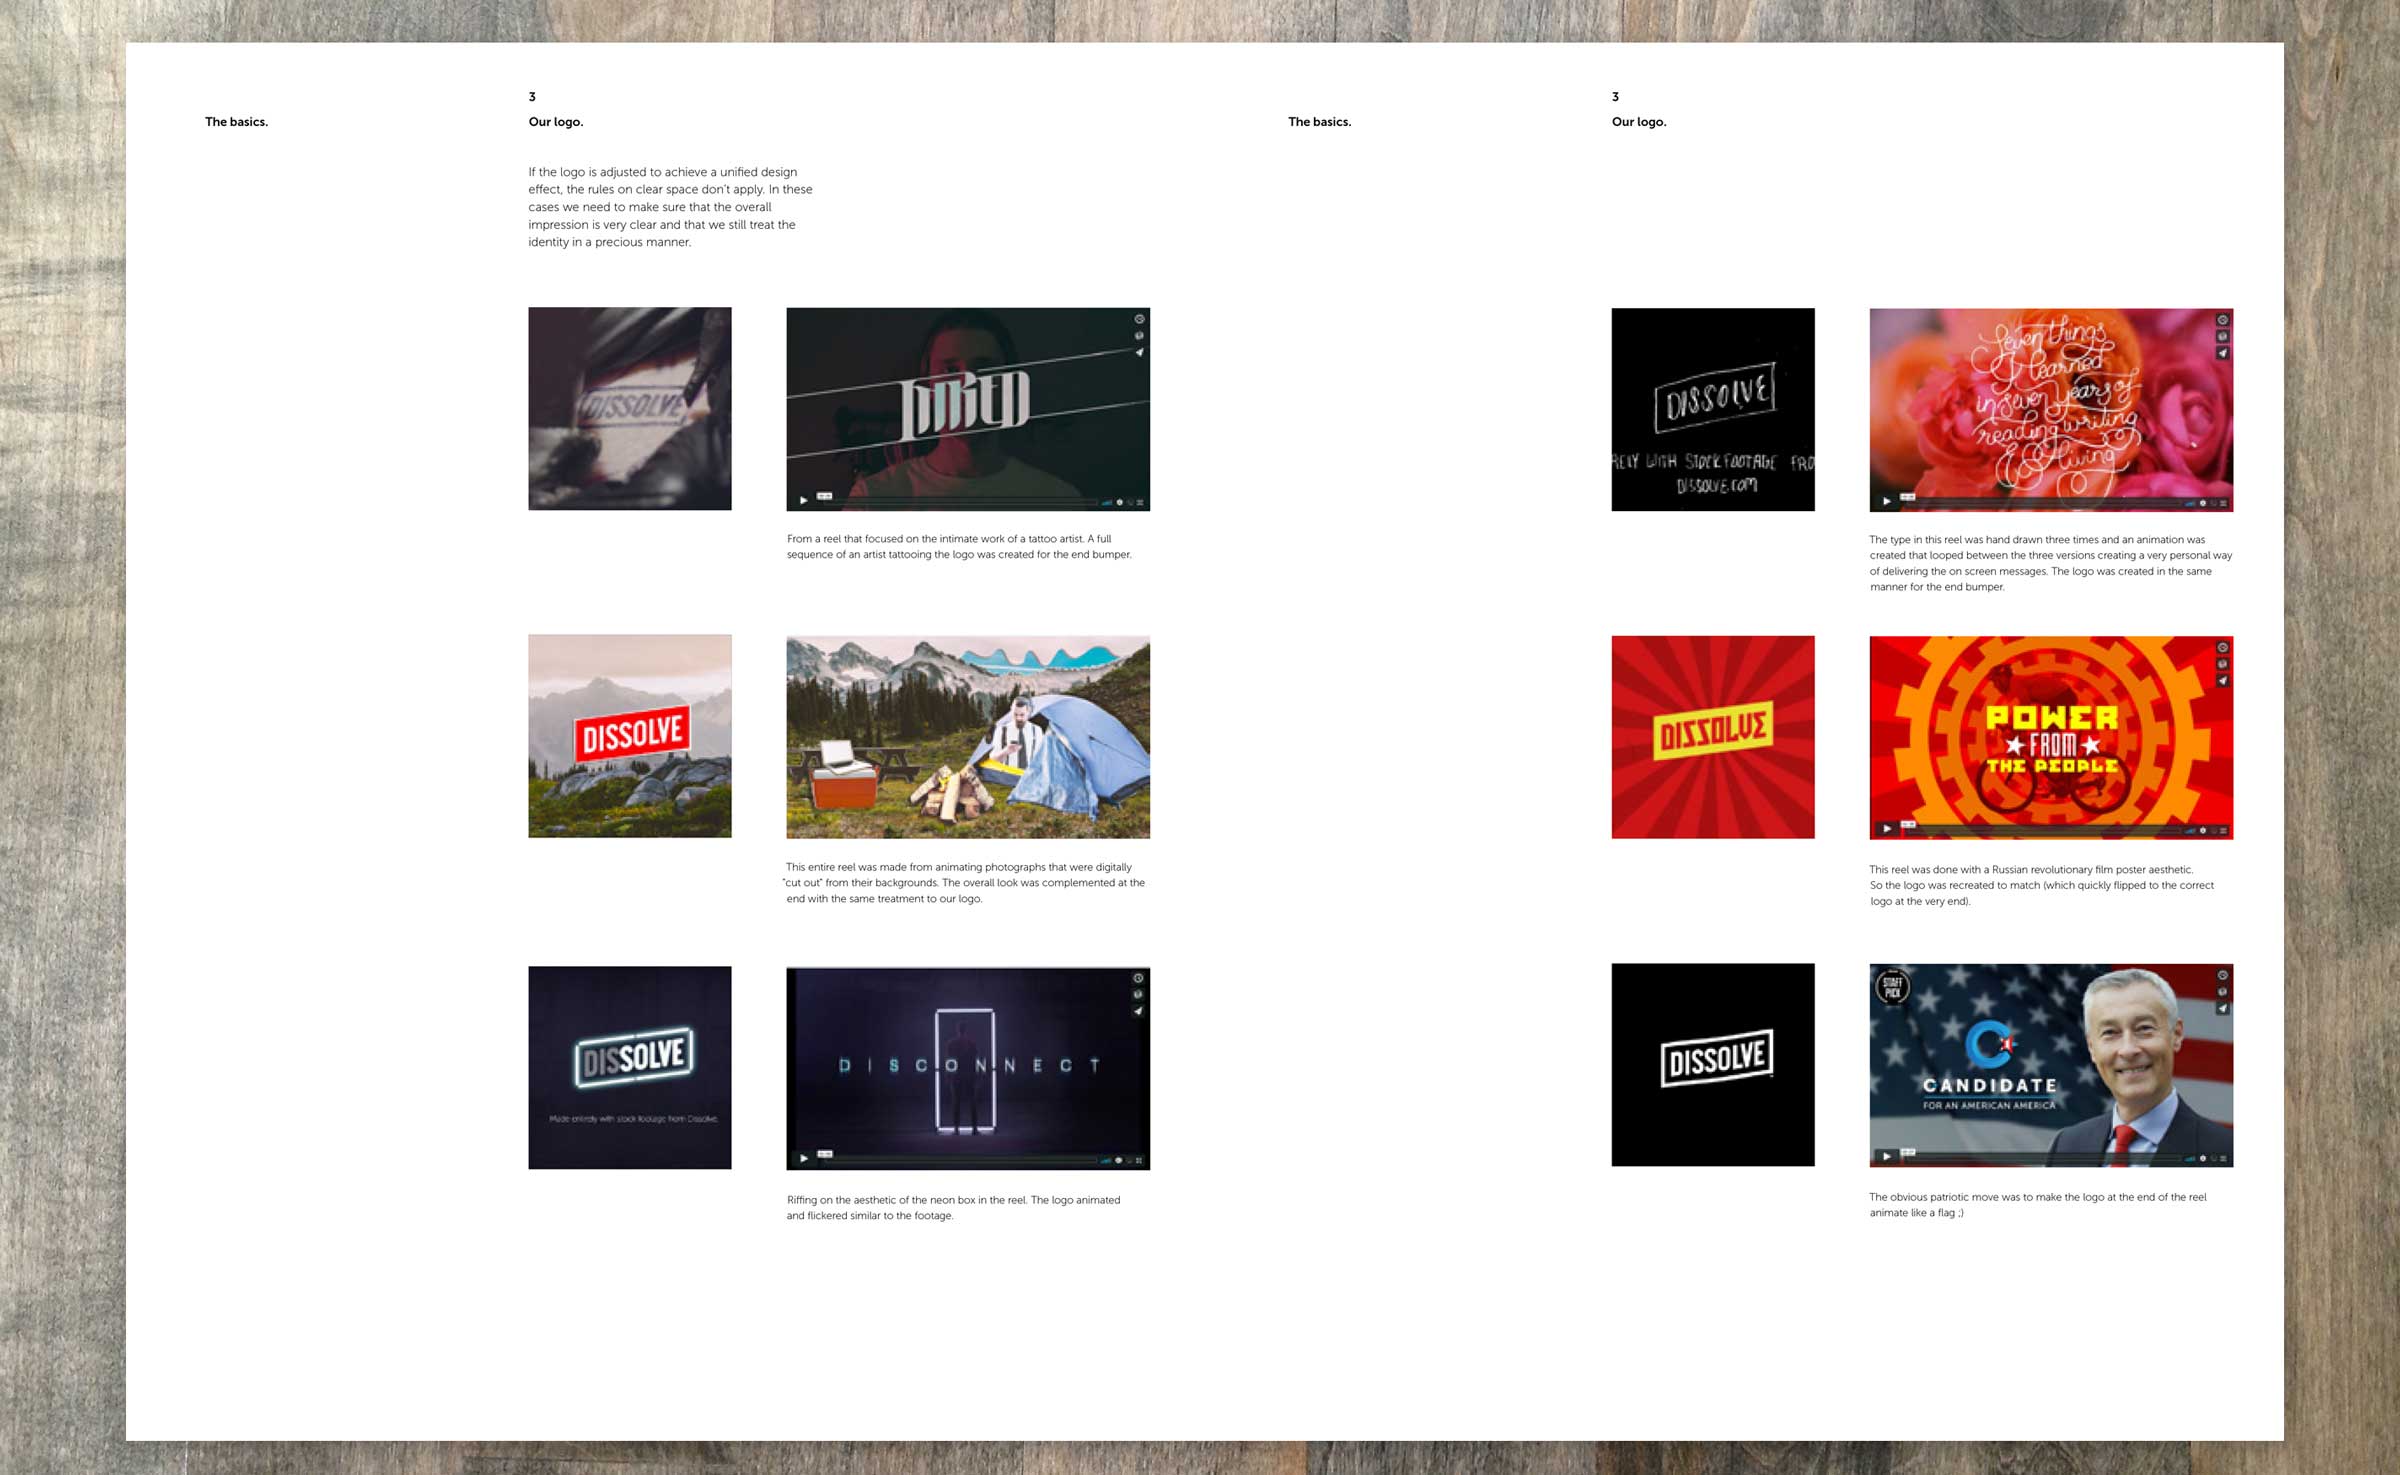Play the Inked tattoo reel video
This screenshot has width=2400, height=1475.
click(803, 500)
